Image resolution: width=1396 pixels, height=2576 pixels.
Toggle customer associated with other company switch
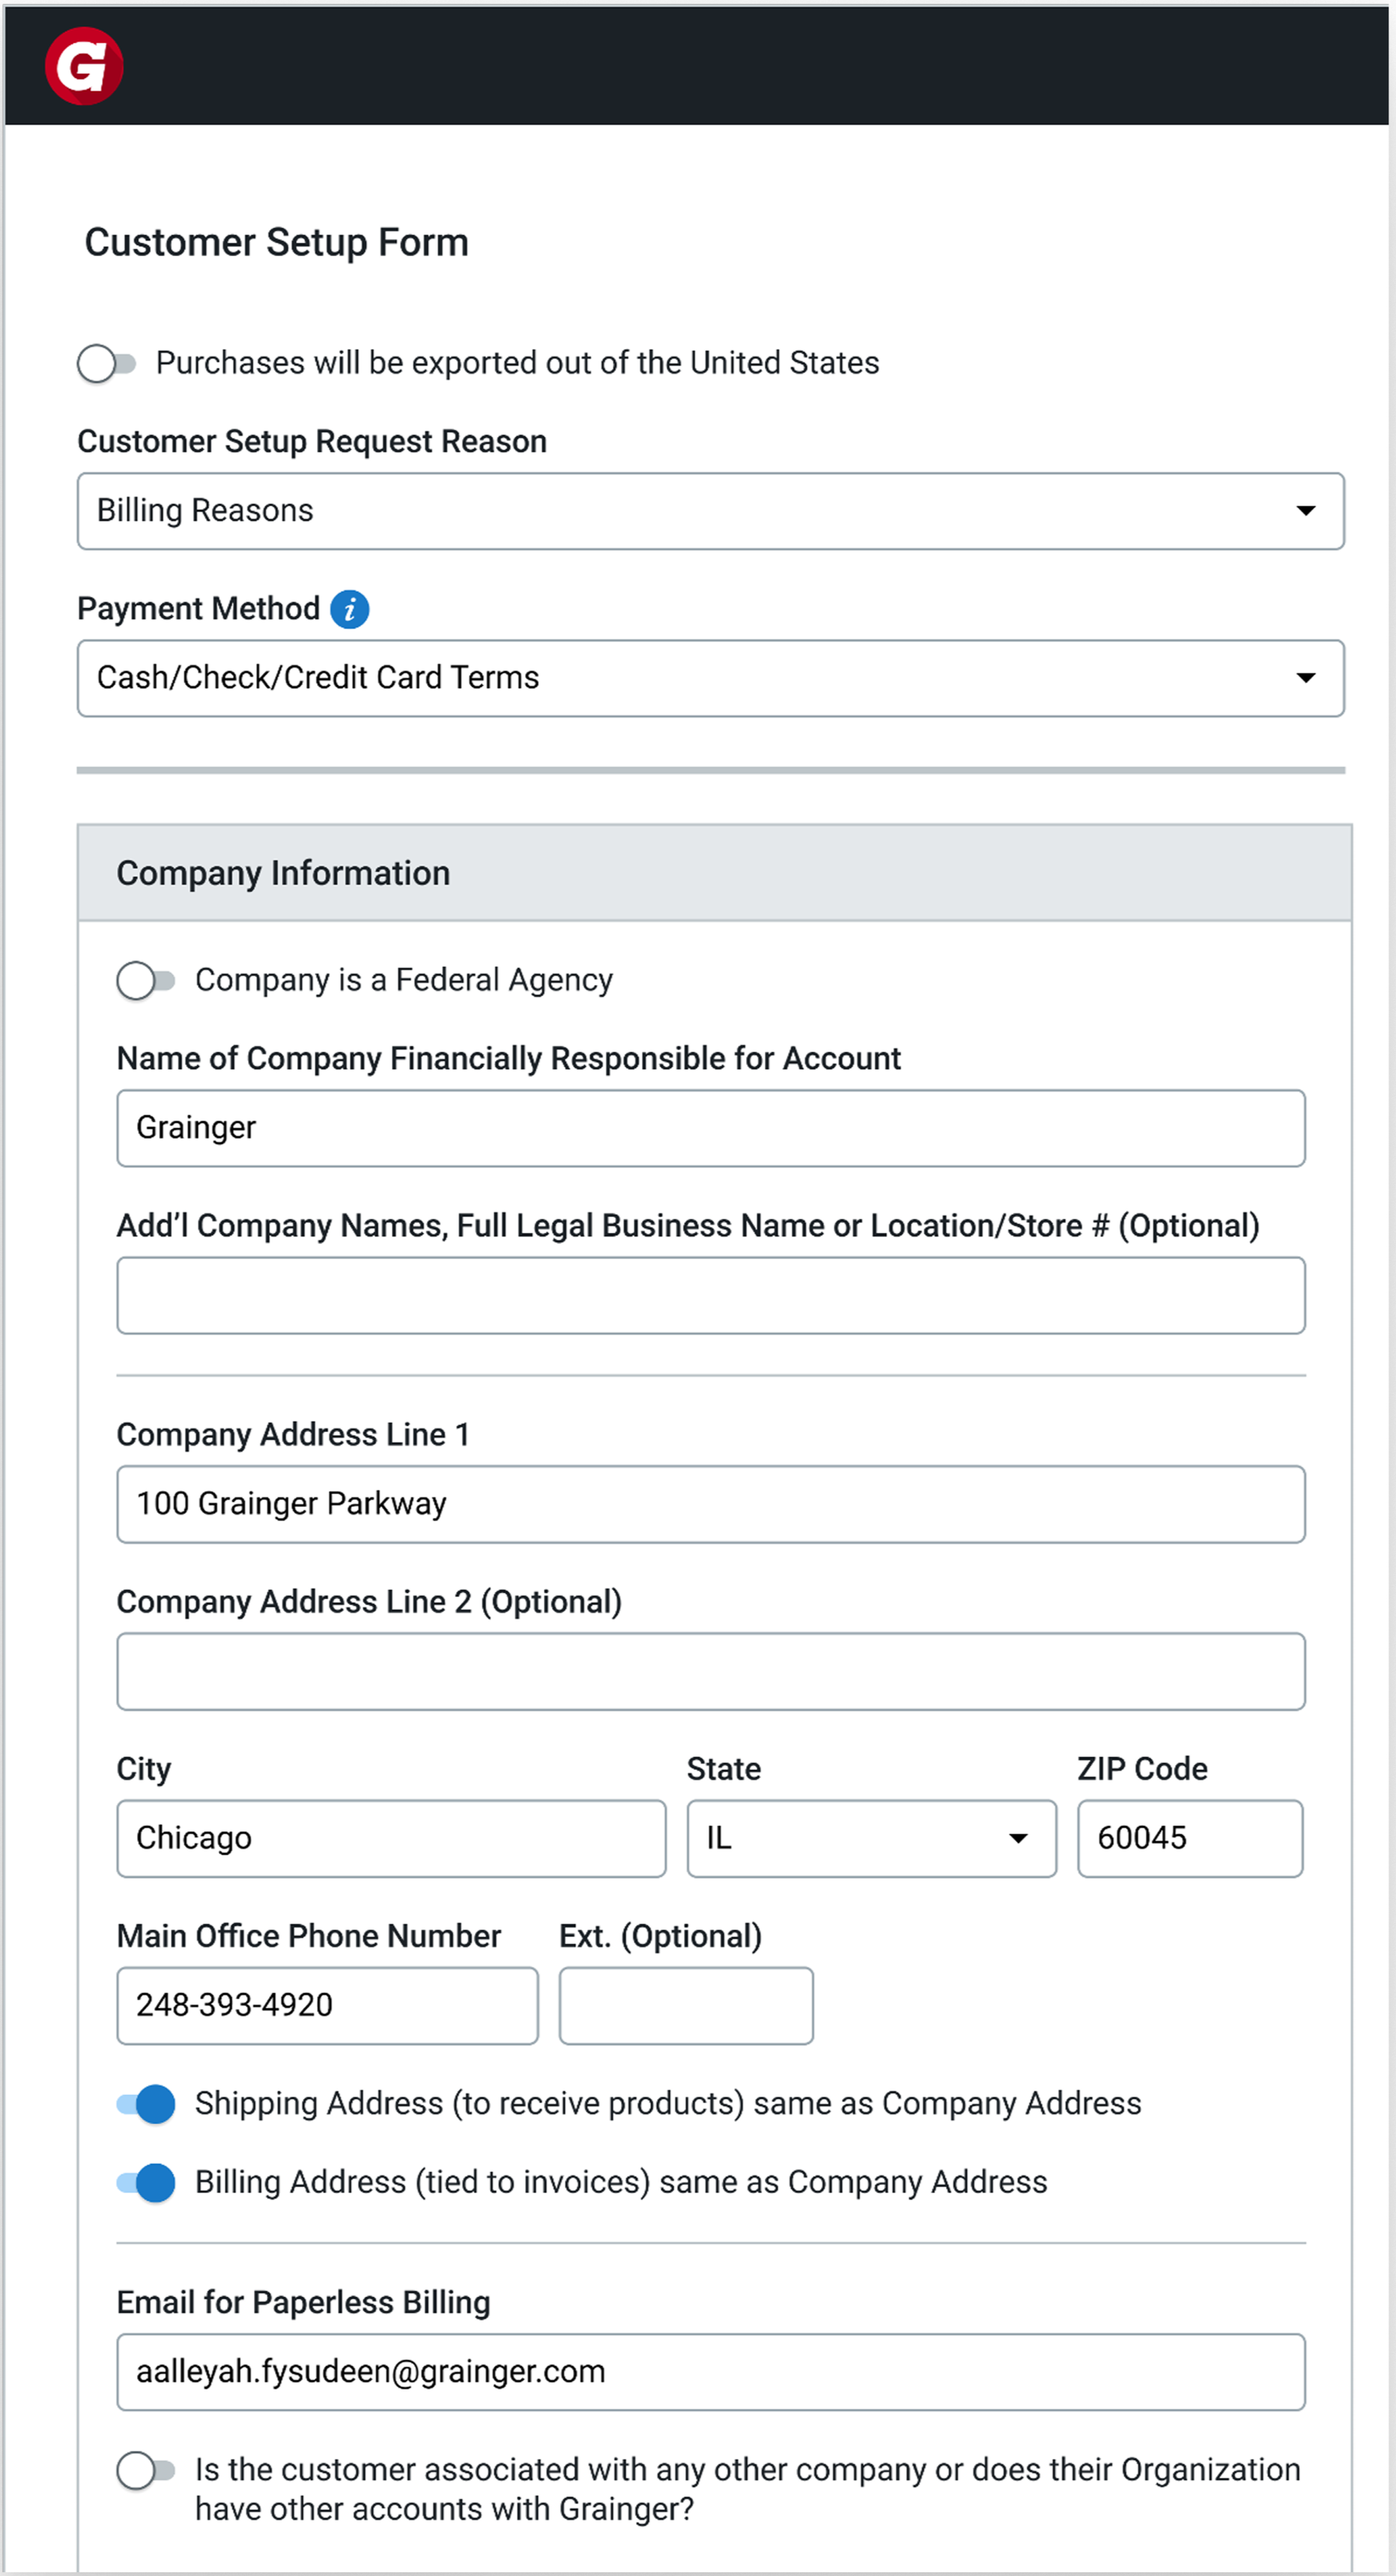coord(145,2470)
